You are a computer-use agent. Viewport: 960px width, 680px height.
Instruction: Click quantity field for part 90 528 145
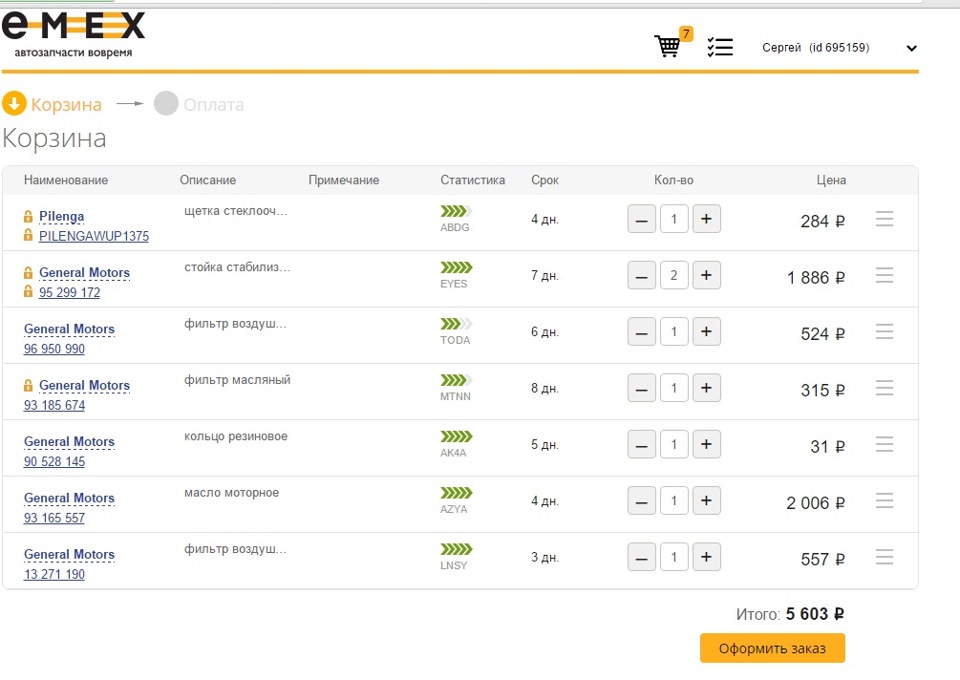[674, 445]
